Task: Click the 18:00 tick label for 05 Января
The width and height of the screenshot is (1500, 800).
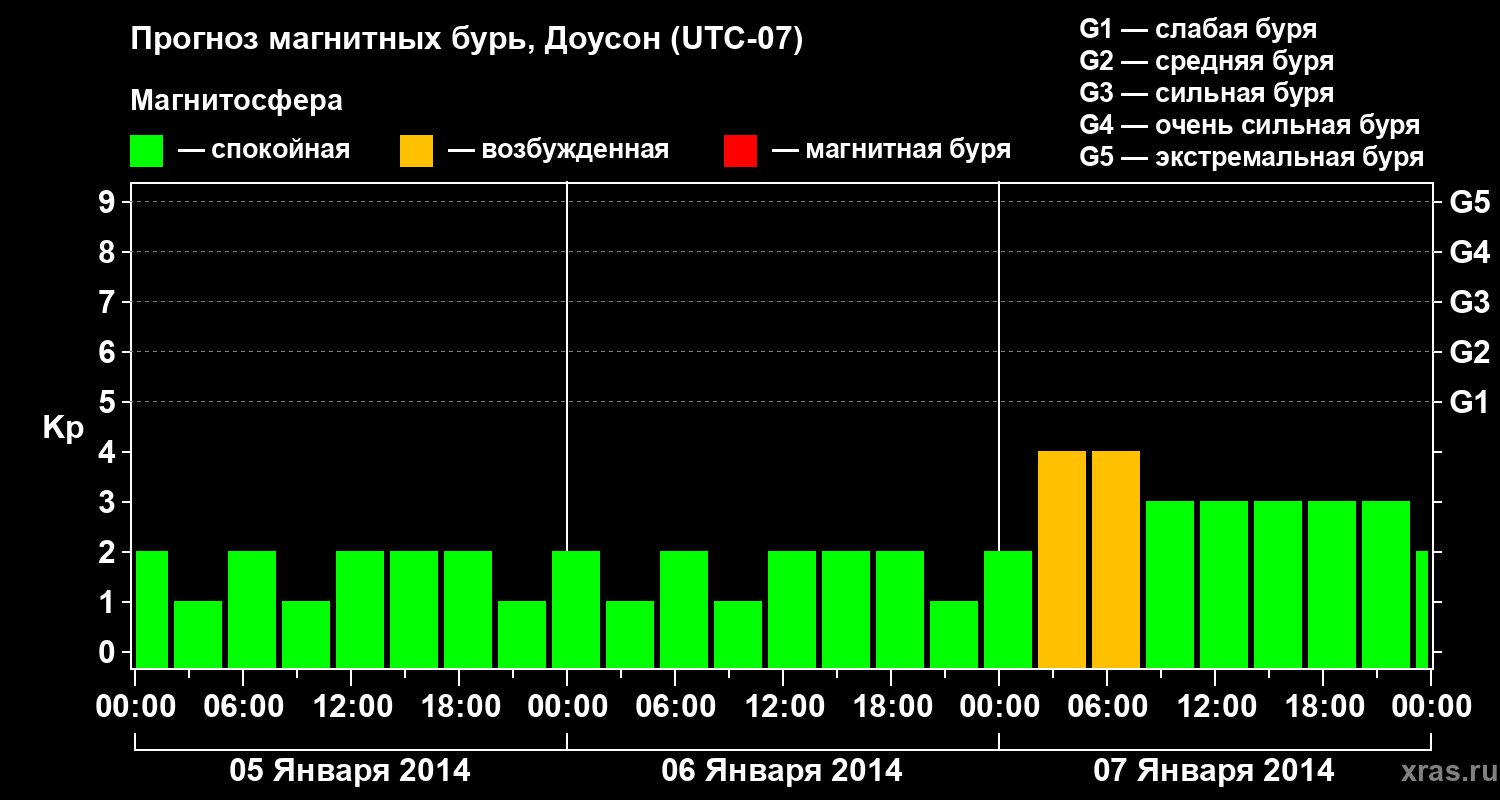Action: point(459,707)
